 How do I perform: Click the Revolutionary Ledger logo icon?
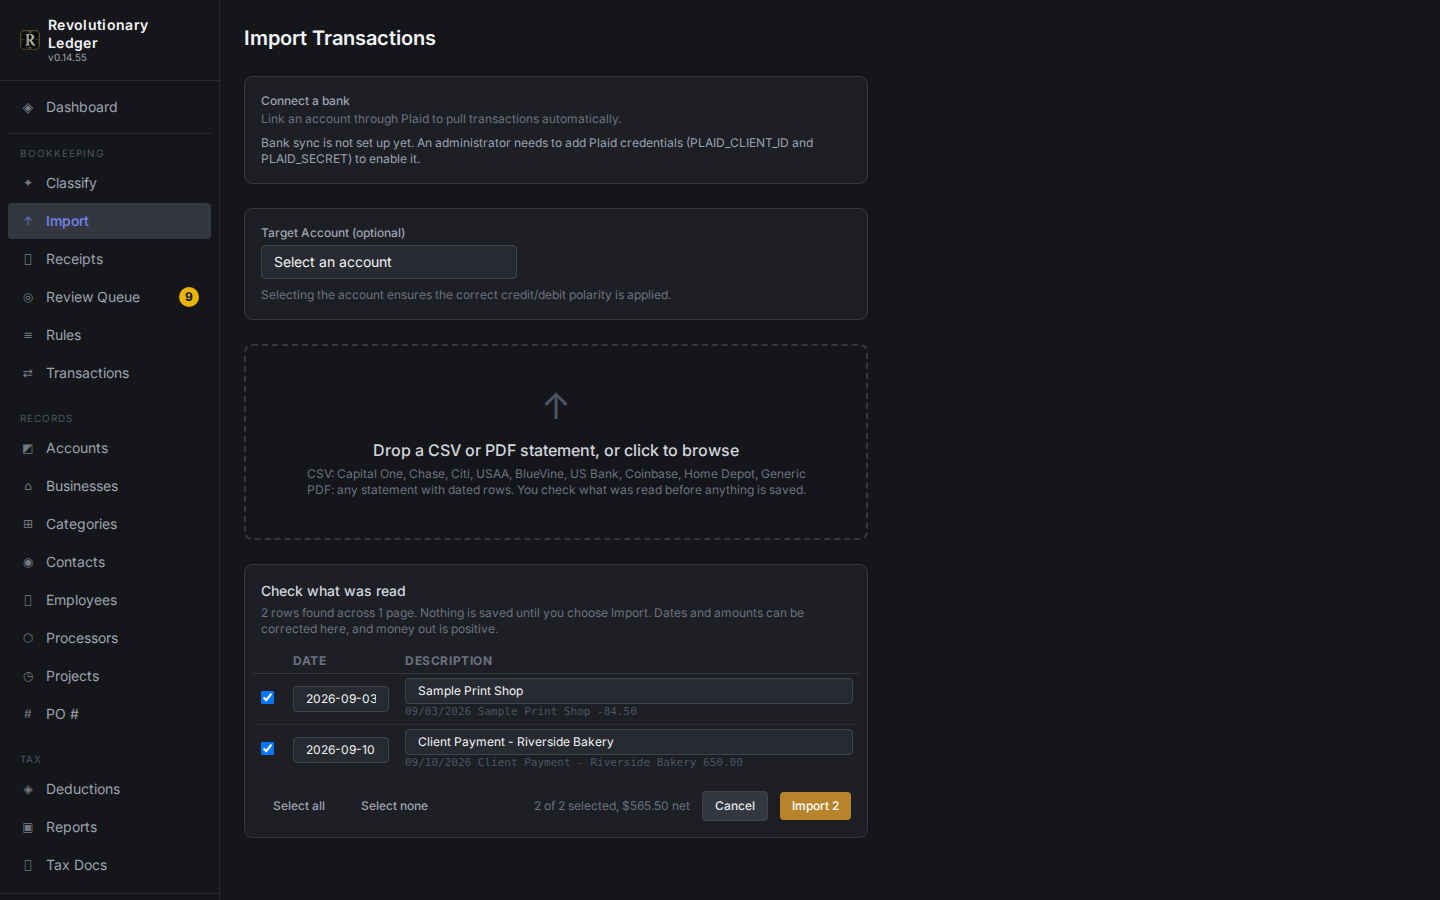[x=30, y=40]
